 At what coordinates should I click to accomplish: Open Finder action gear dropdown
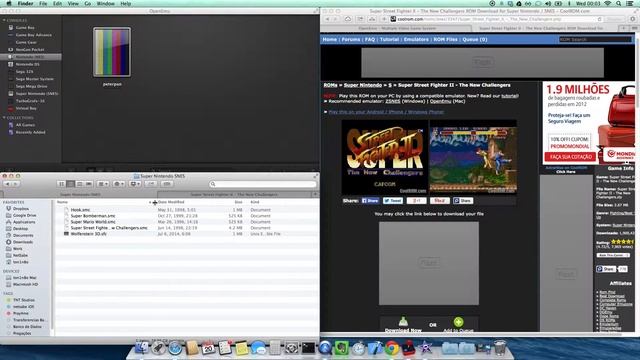click(x=119, y=184)
